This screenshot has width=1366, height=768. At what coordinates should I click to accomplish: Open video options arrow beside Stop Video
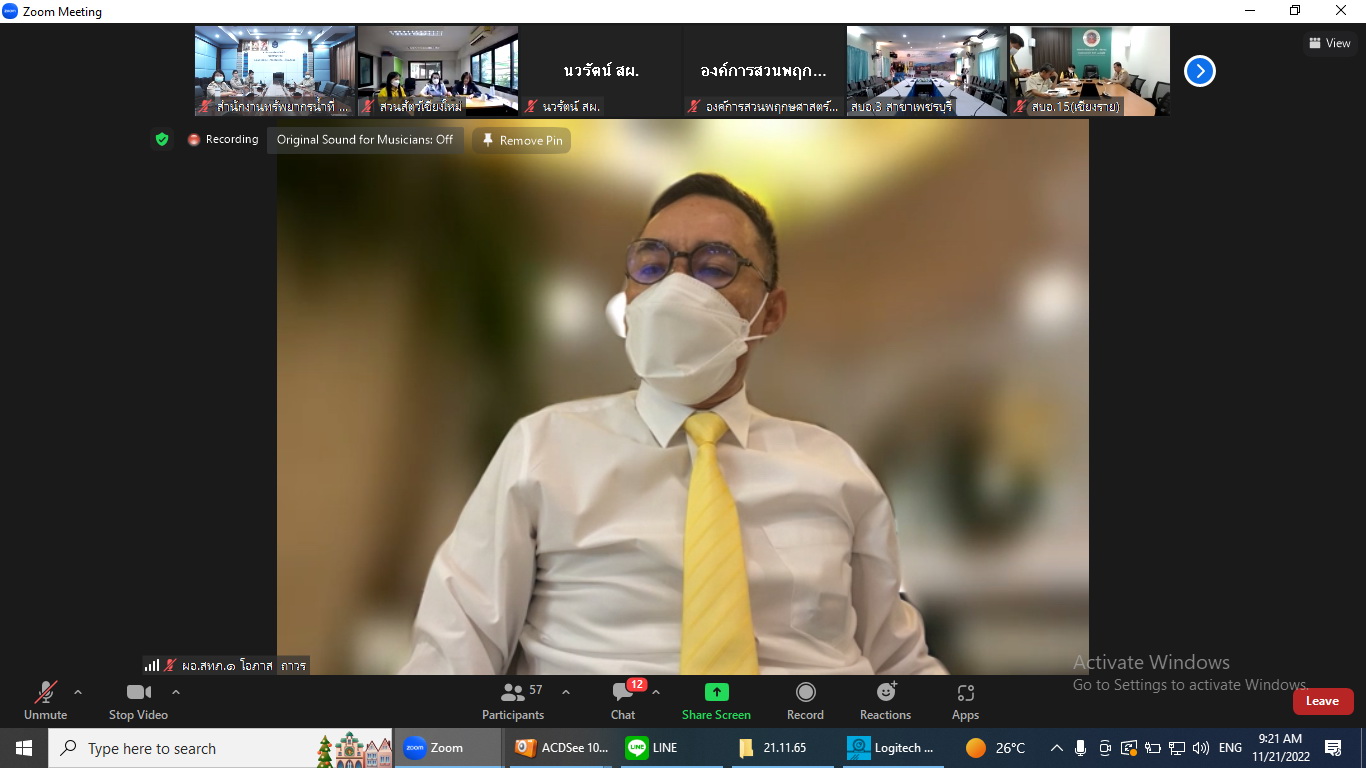(176, 692)
